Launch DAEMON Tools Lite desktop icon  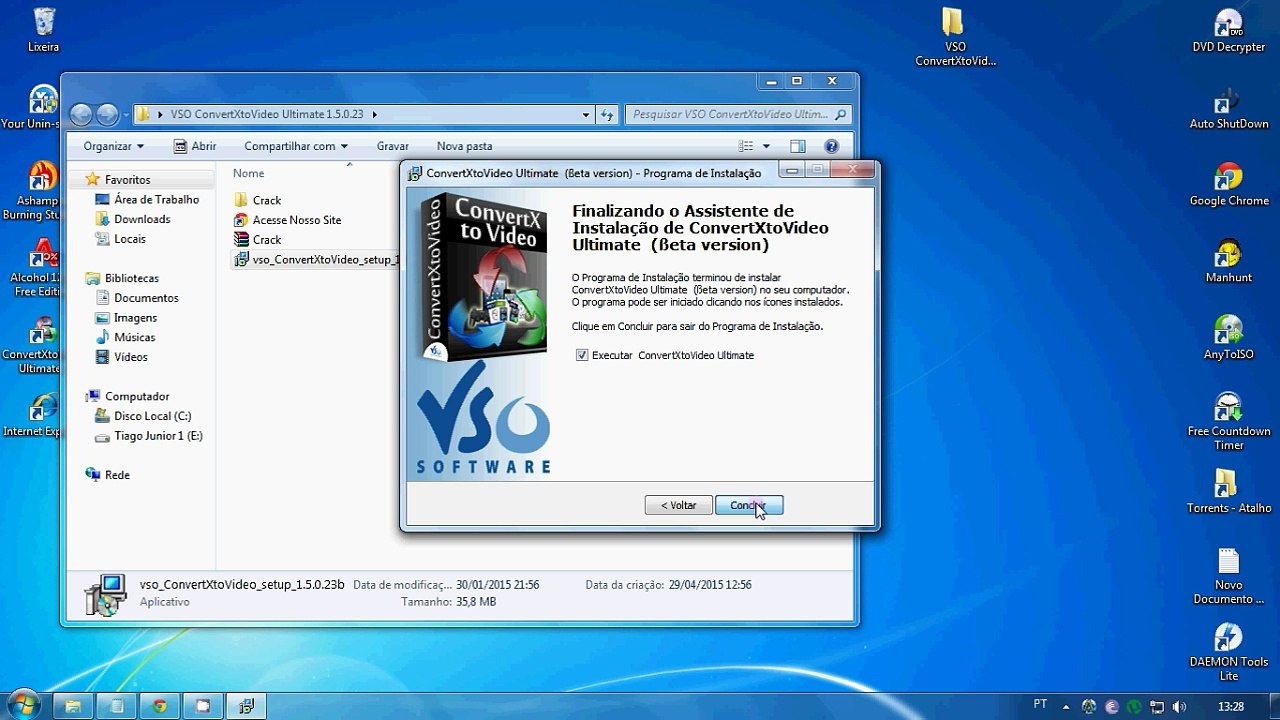pyautogui.click(x=1228, y=653)
